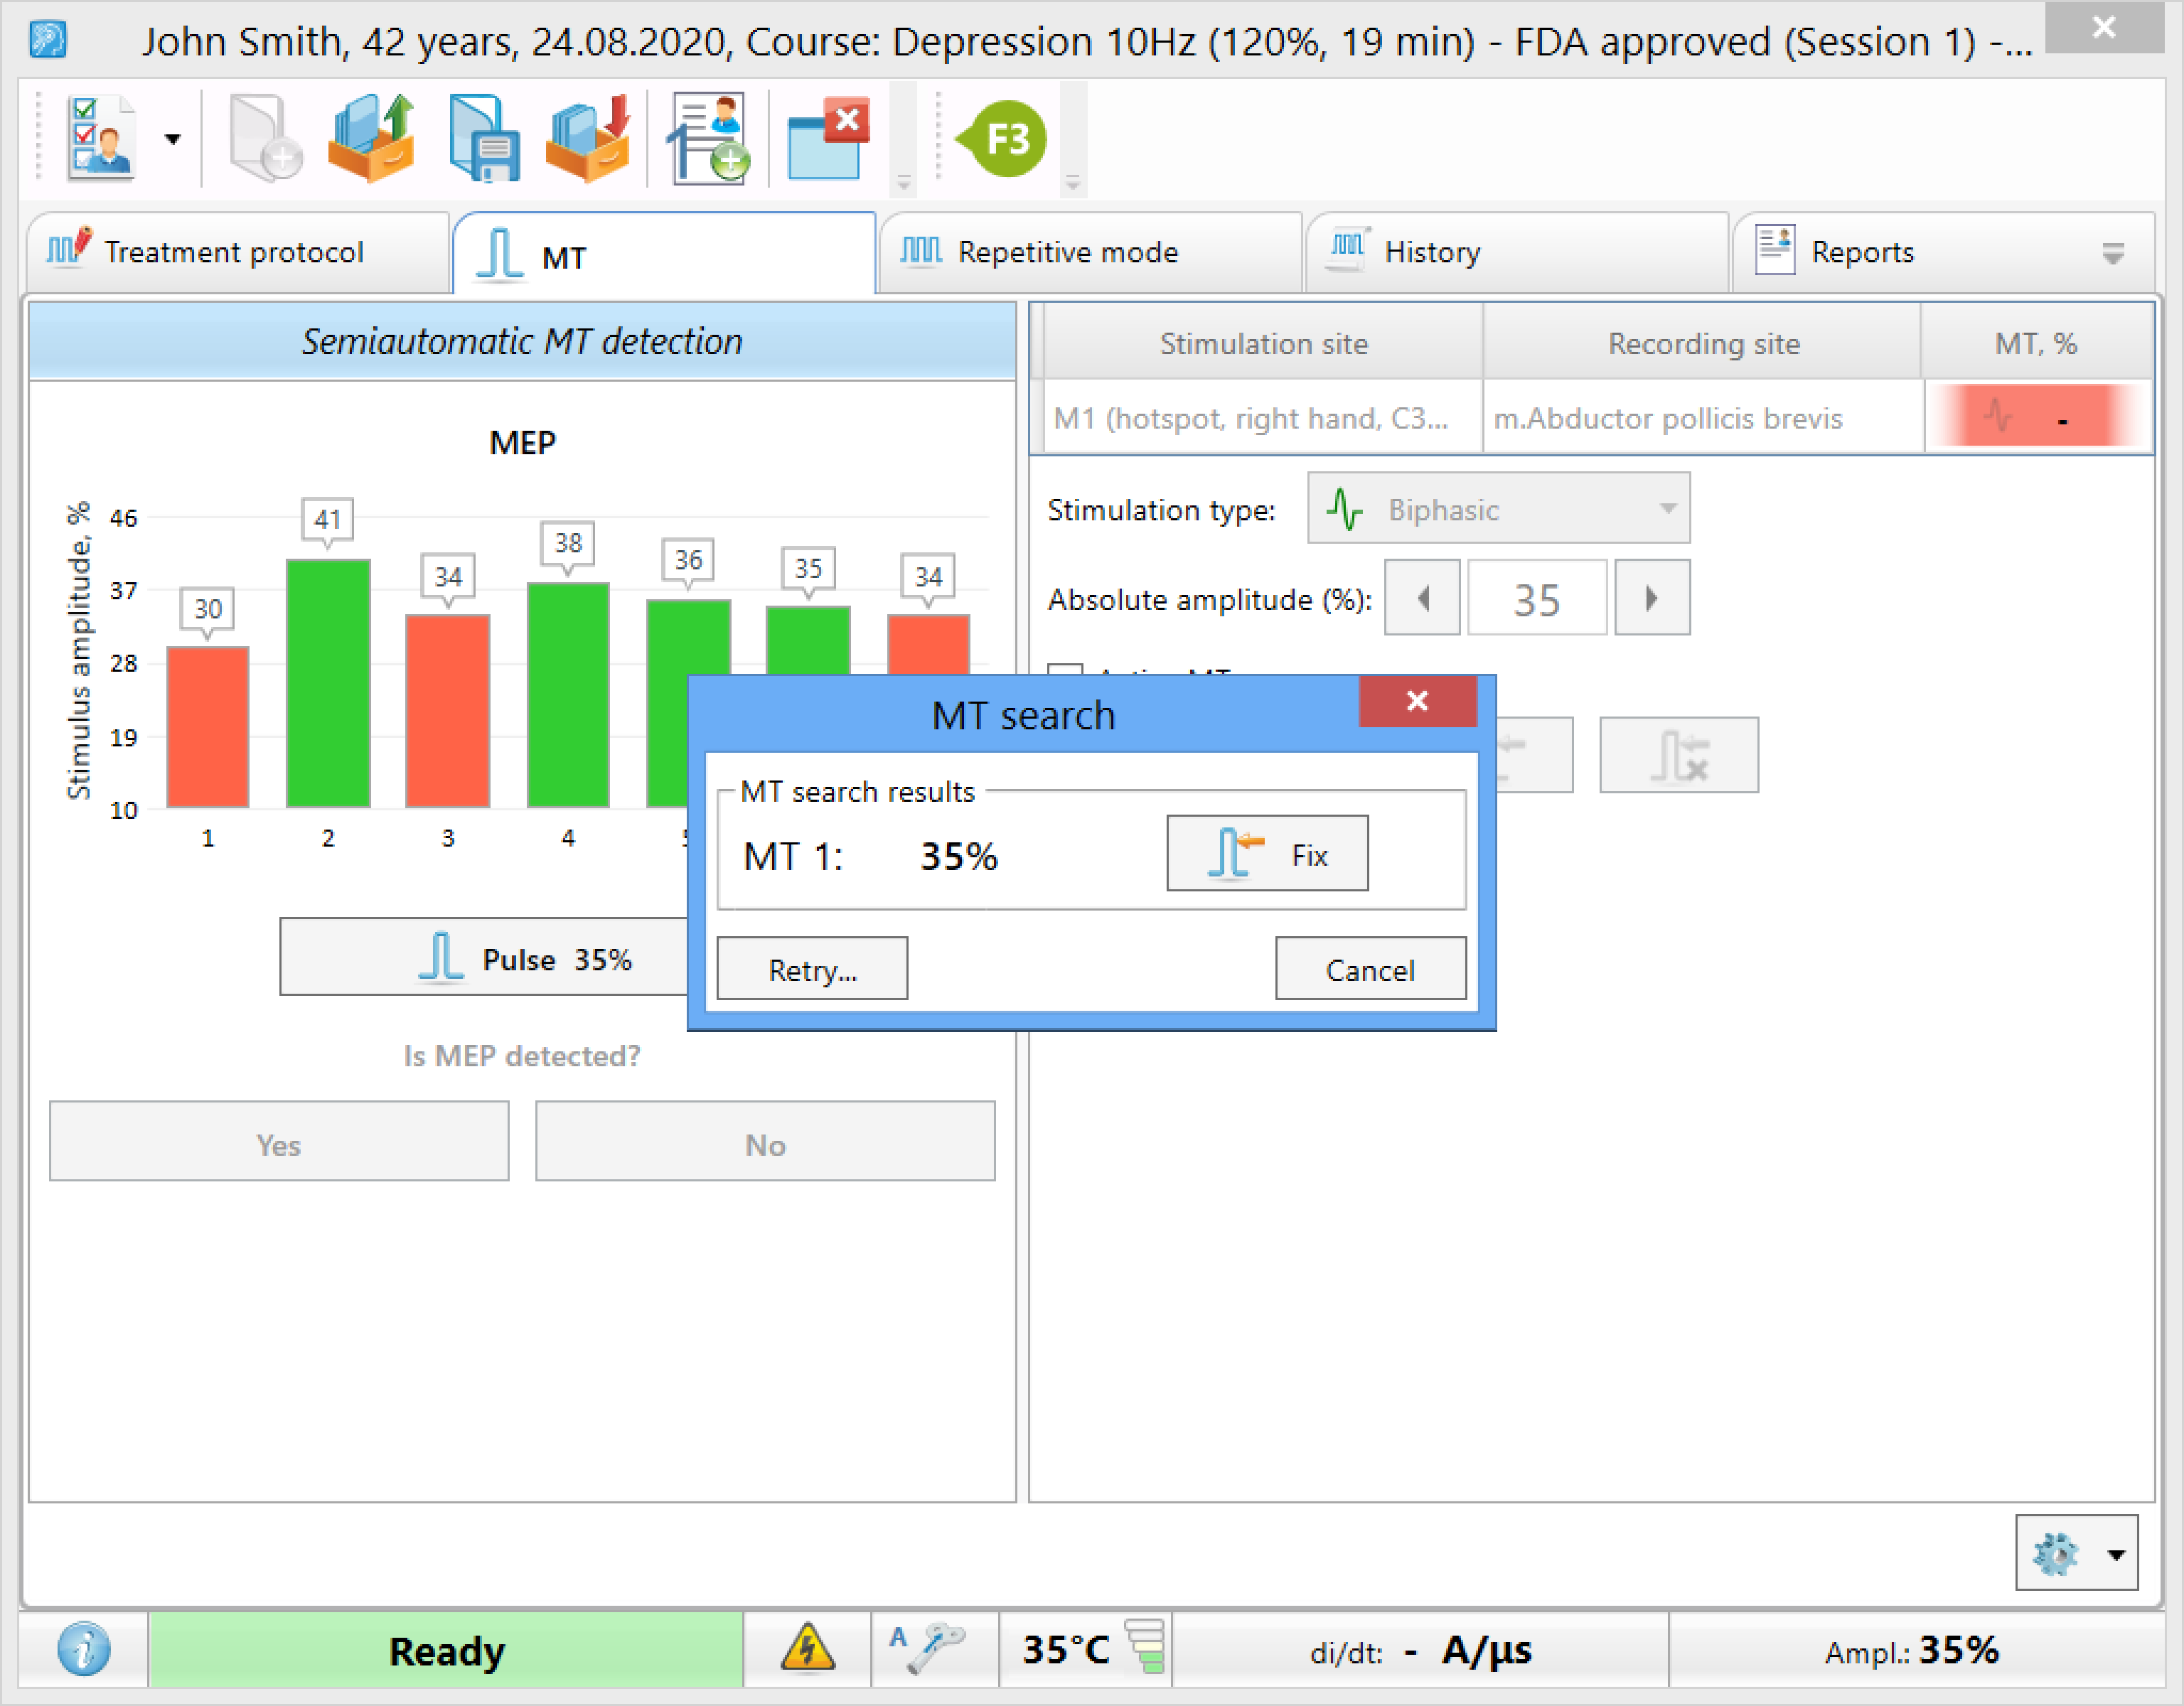This screenshot has width=2184, height=1706.
Task: Open the patient checklist toolbar icon
Action: click(101, 138)
